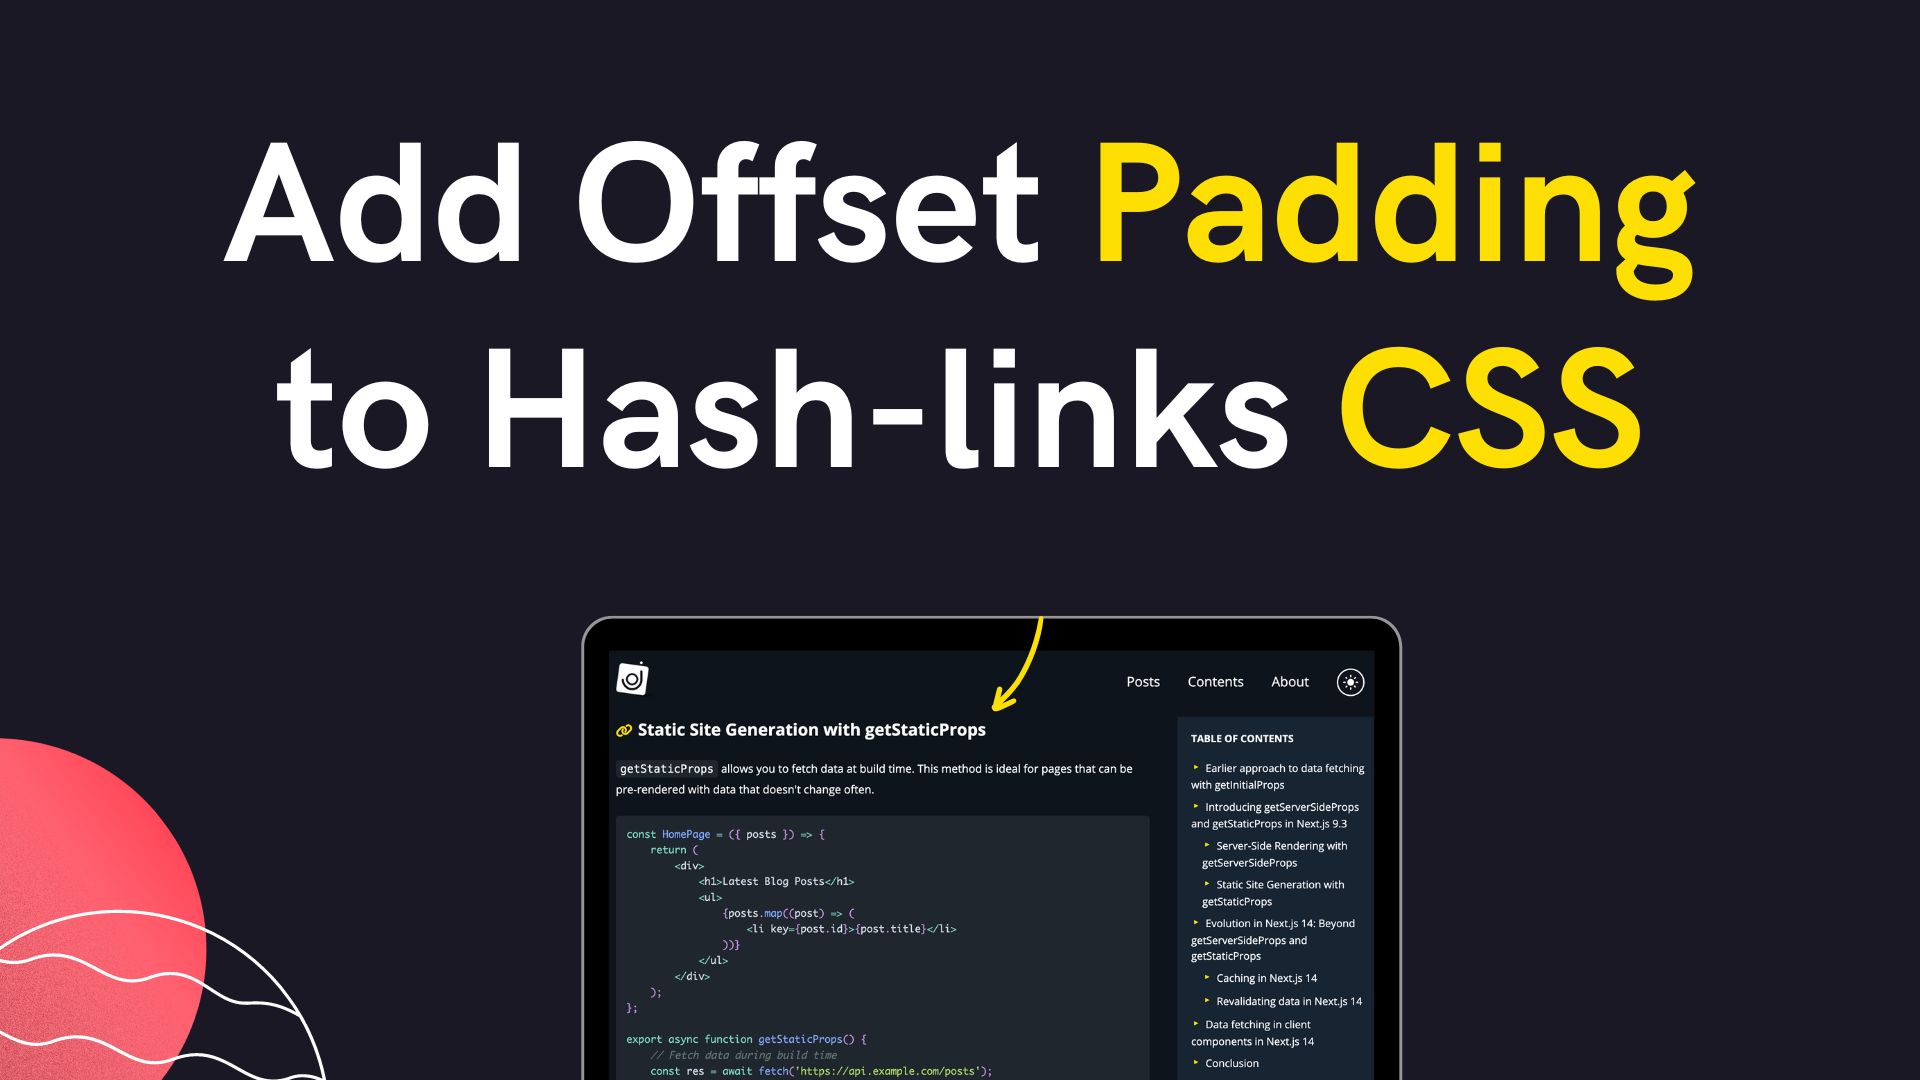
Task: Switch to the About tab
Action: [x=1290, y=682]
